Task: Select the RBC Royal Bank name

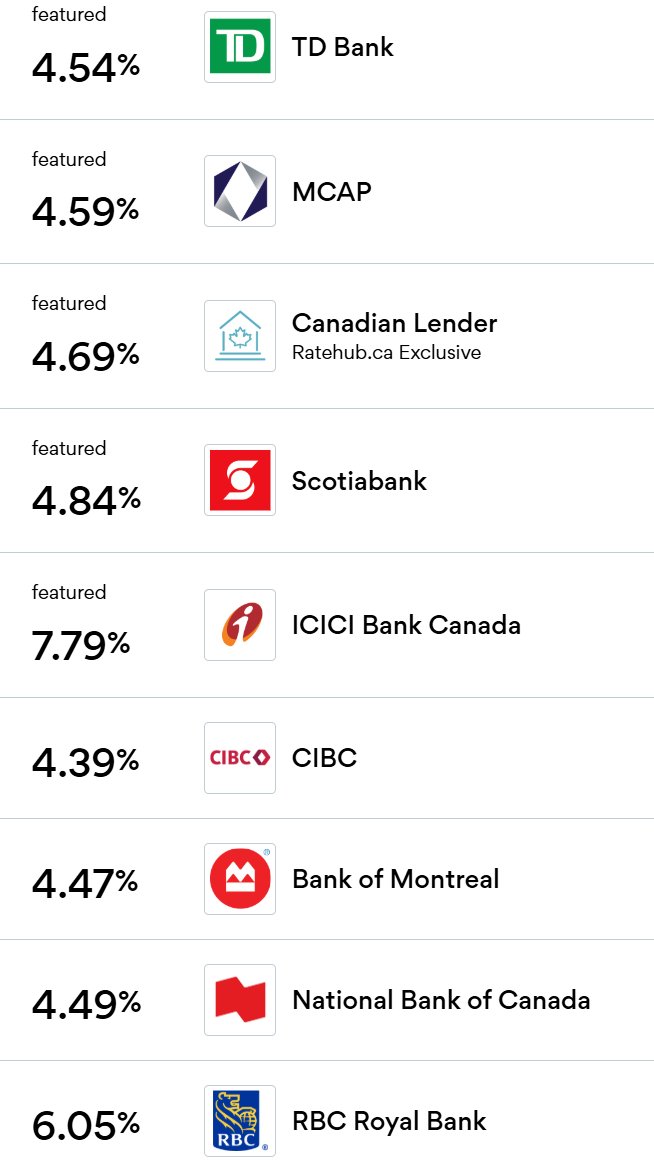Action: 389,1121
